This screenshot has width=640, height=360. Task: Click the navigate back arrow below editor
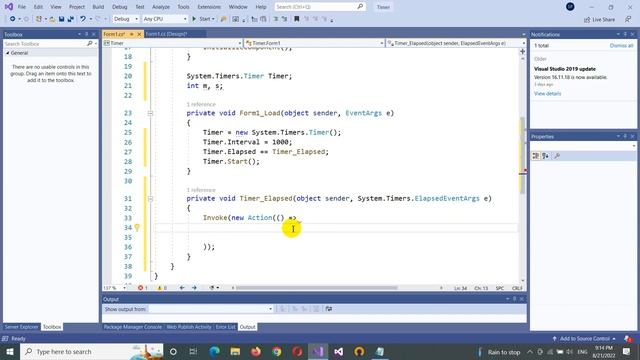[182, 288]
